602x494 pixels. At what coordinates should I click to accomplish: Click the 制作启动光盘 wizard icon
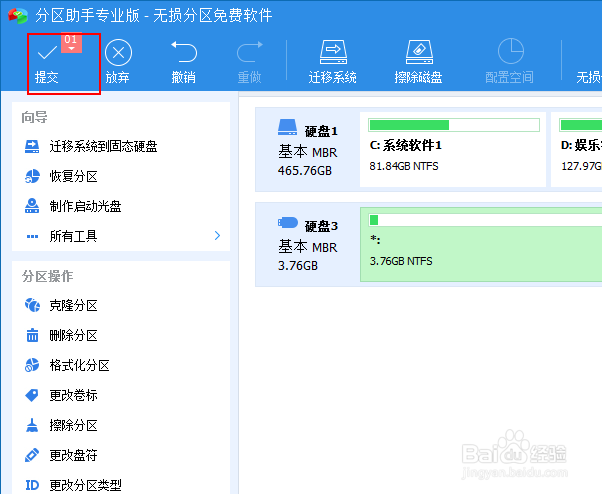click(32, 206)
